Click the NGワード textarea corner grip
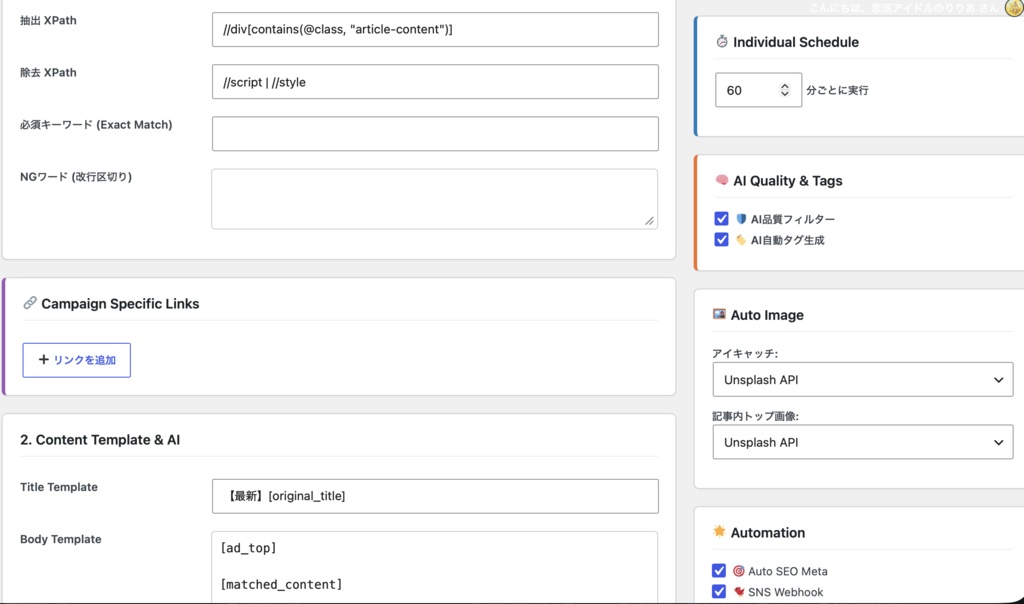 [x=649, y=221]
